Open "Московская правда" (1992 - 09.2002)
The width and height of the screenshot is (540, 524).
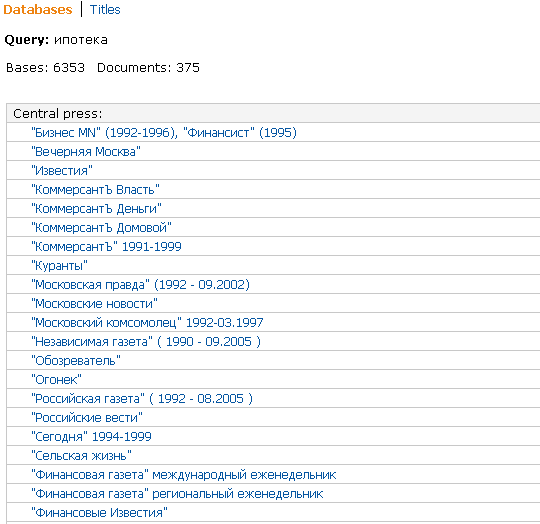[141, 285]
